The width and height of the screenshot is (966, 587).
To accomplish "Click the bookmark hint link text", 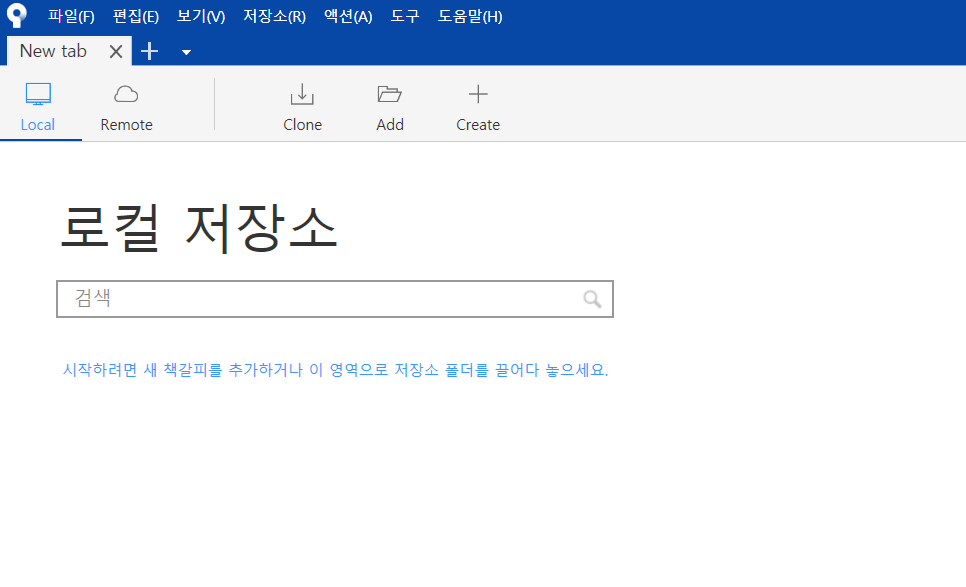I will click(x=335, y=370).
